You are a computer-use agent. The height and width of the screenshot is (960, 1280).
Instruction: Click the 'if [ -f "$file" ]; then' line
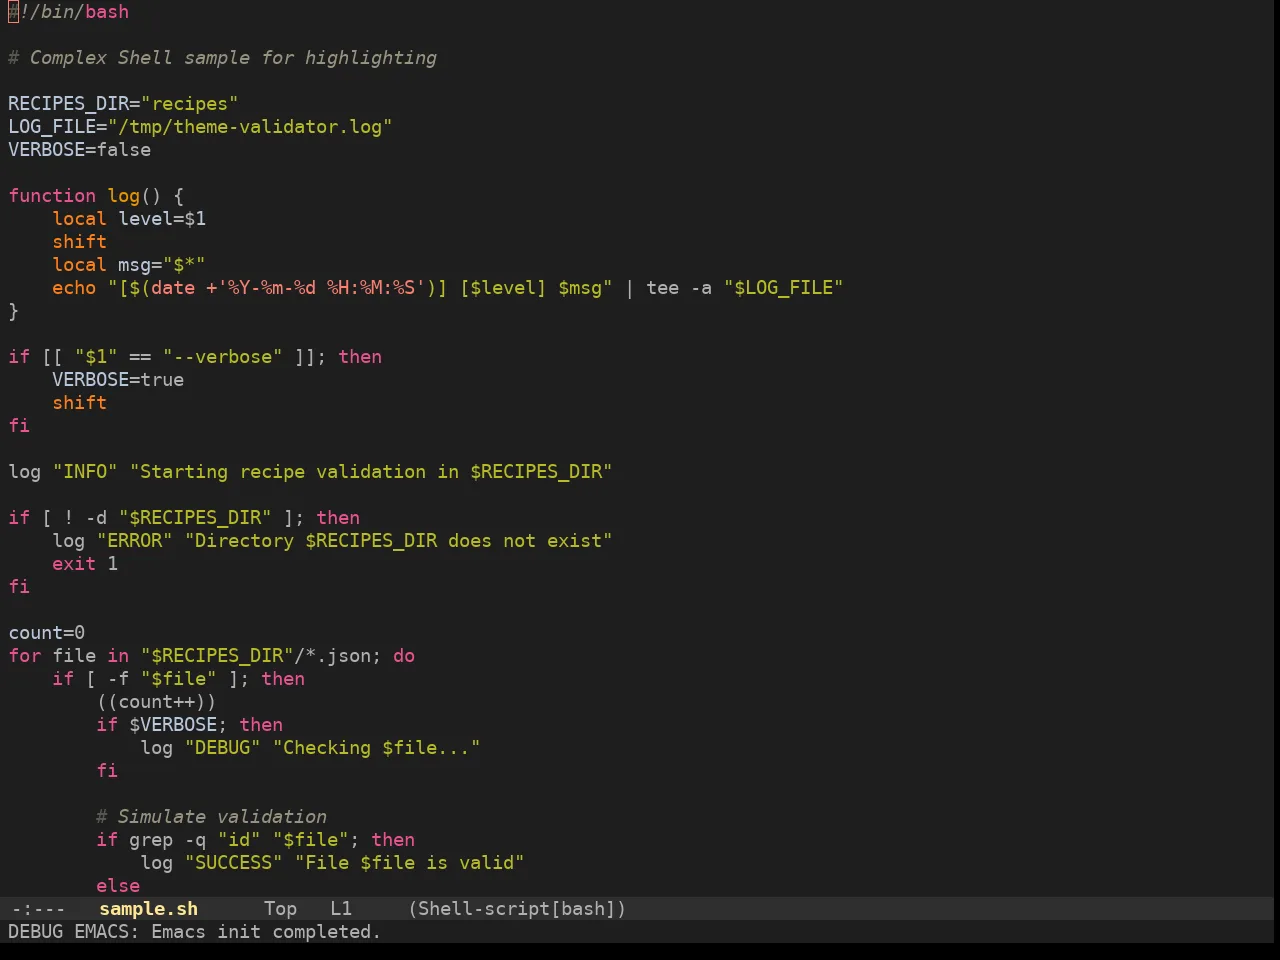[179, 679]
